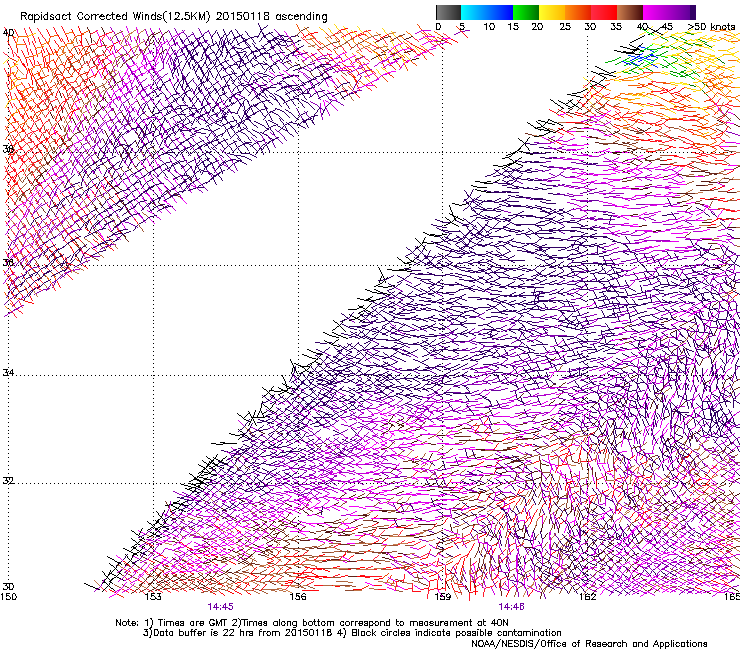
Task: Click the longitude label '159' on bottom axis
Action: 443,597
